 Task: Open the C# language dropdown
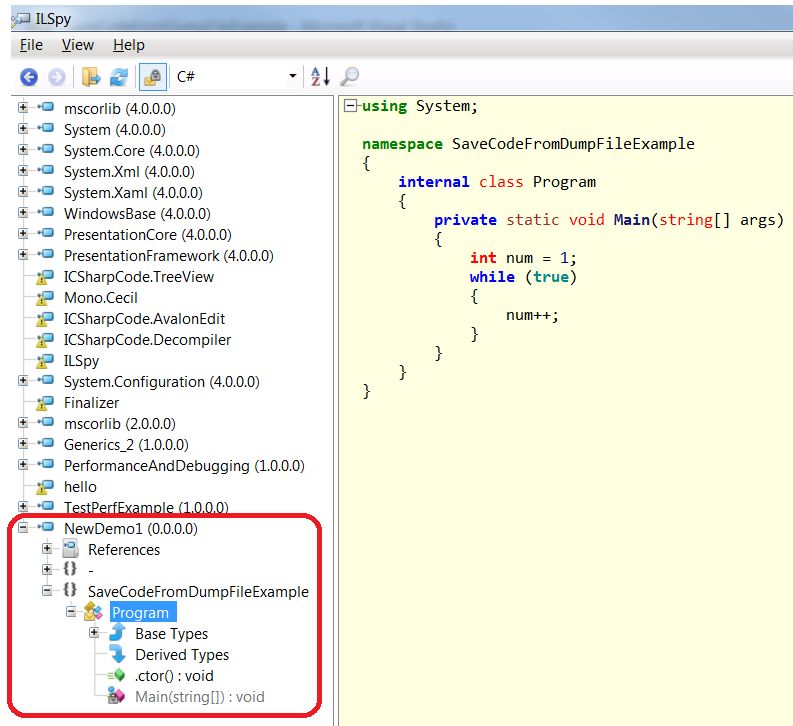click(x=237, y=77)
